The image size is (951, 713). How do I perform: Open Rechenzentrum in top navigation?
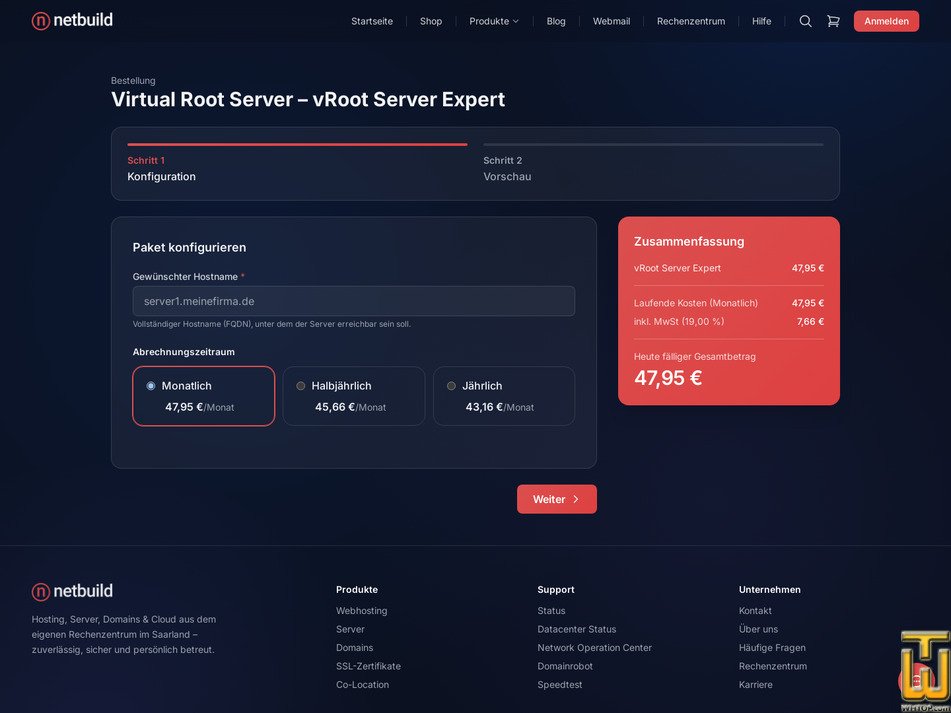[691, 21]
